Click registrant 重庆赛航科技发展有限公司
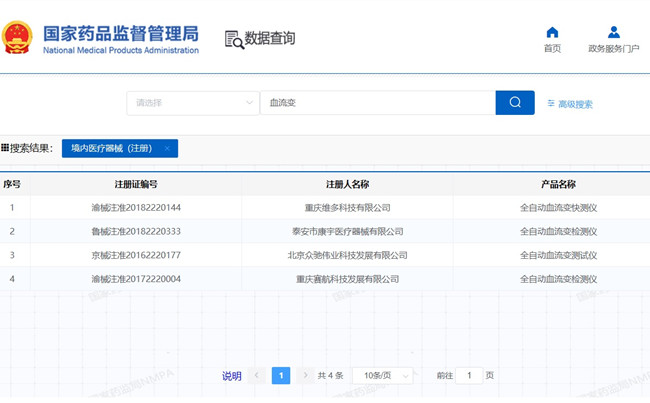Image resolution: width=650 pixels, height=403 pixels. (347, 279)
